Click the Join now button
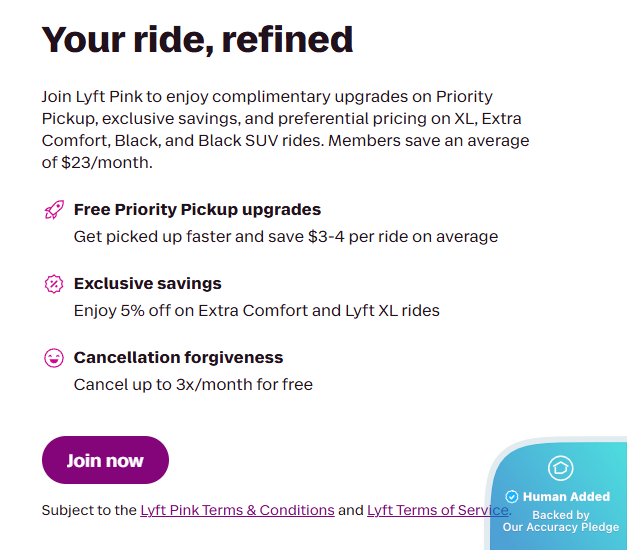 click(x=105, y=460)
